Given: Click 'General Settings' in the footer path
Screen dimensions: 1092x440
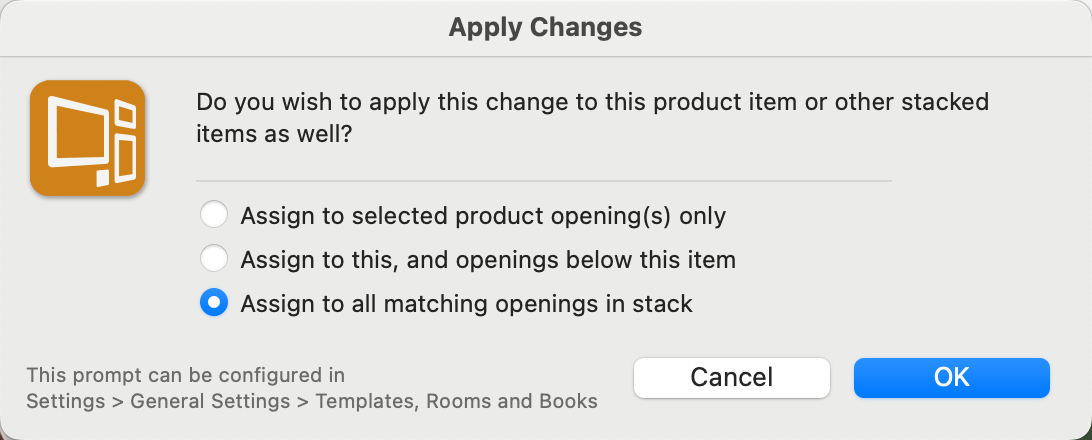Looking at the screenshot, I should (x=205, y=402).
